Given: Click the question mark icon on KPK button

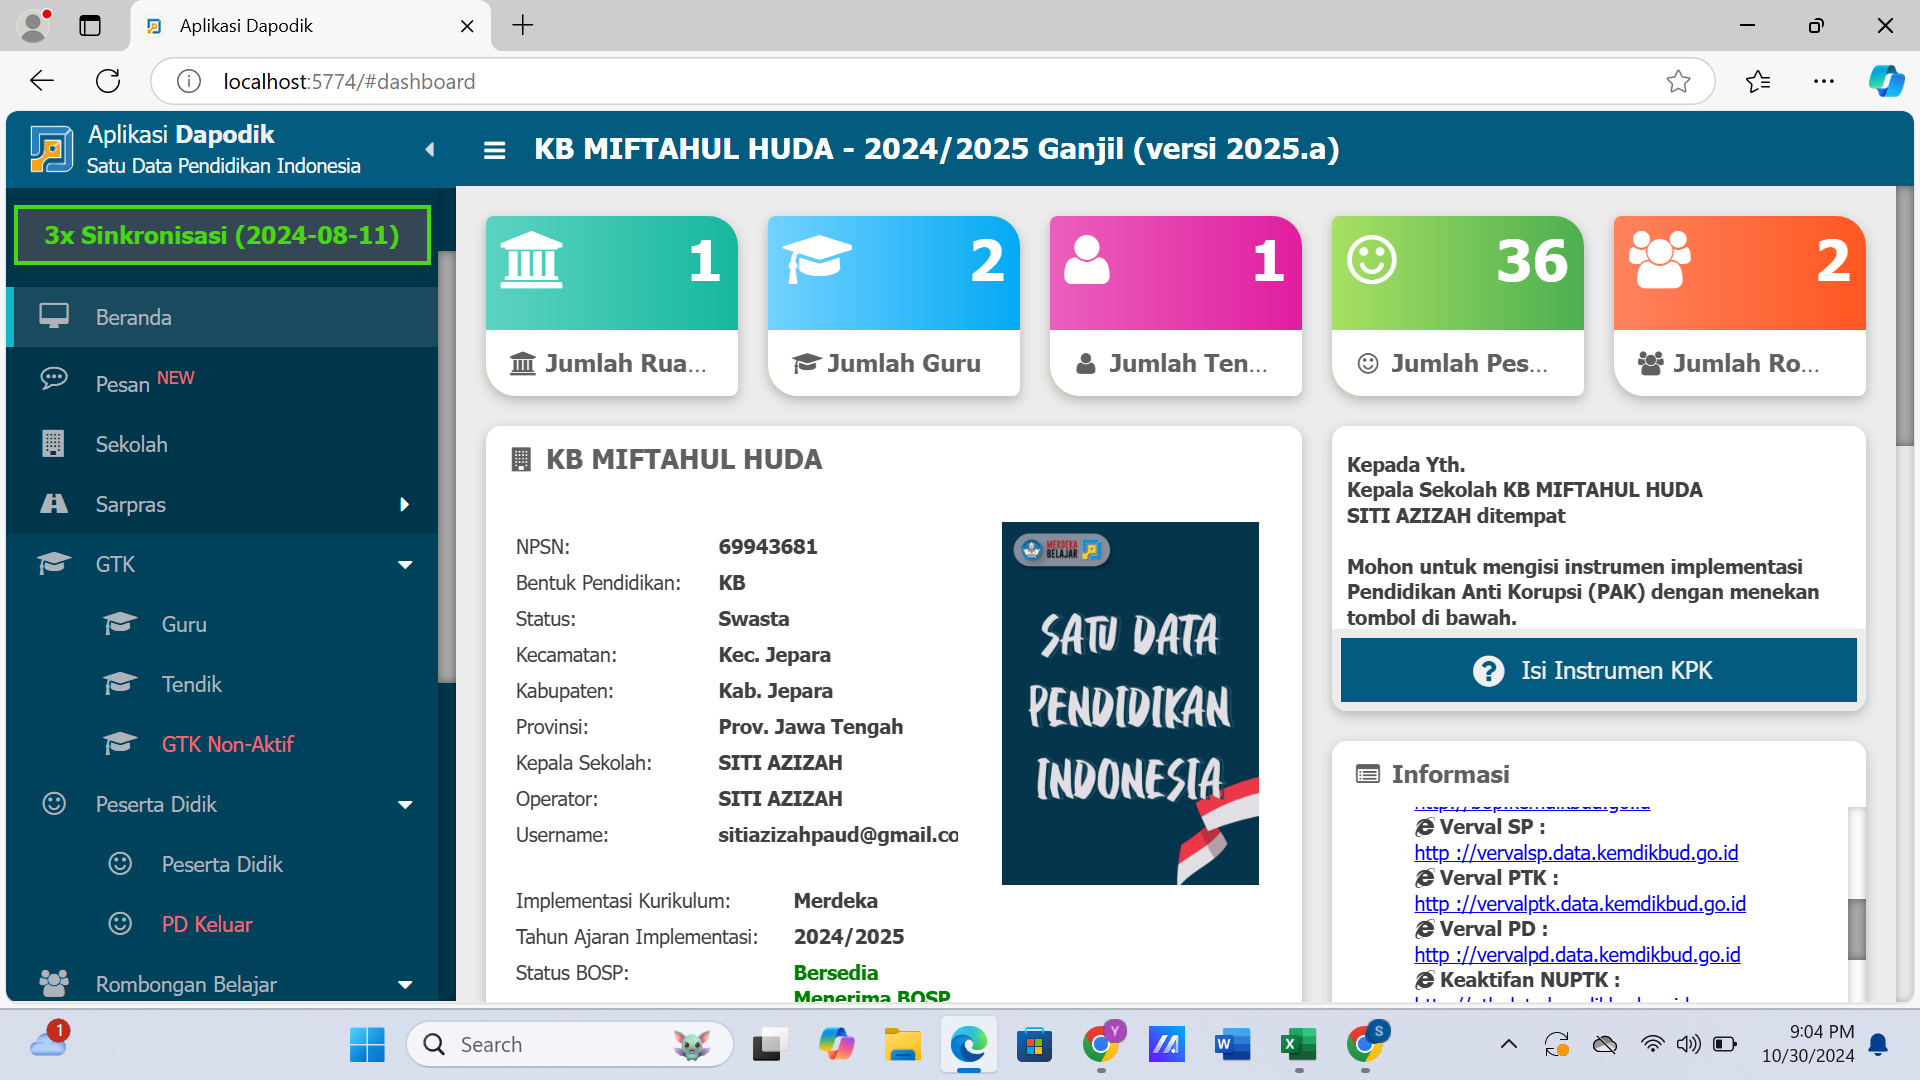Looking at the screenshot, I should click(1488, 671).
